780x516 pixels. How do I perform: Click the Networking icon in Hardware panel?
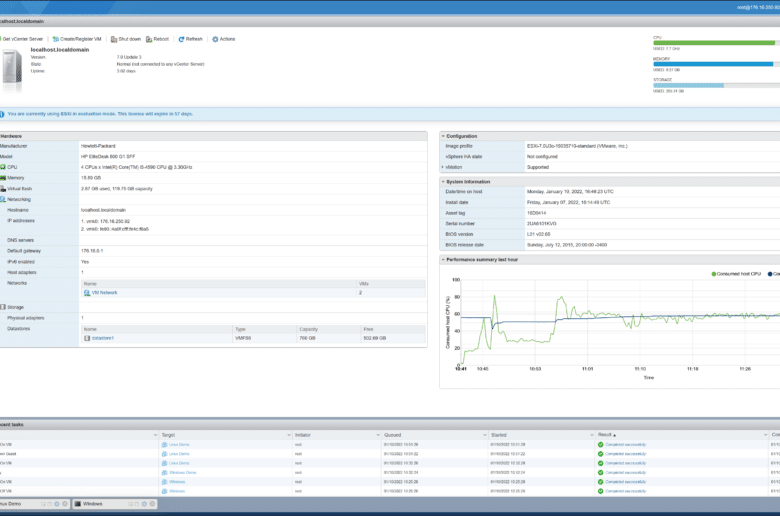3,199
